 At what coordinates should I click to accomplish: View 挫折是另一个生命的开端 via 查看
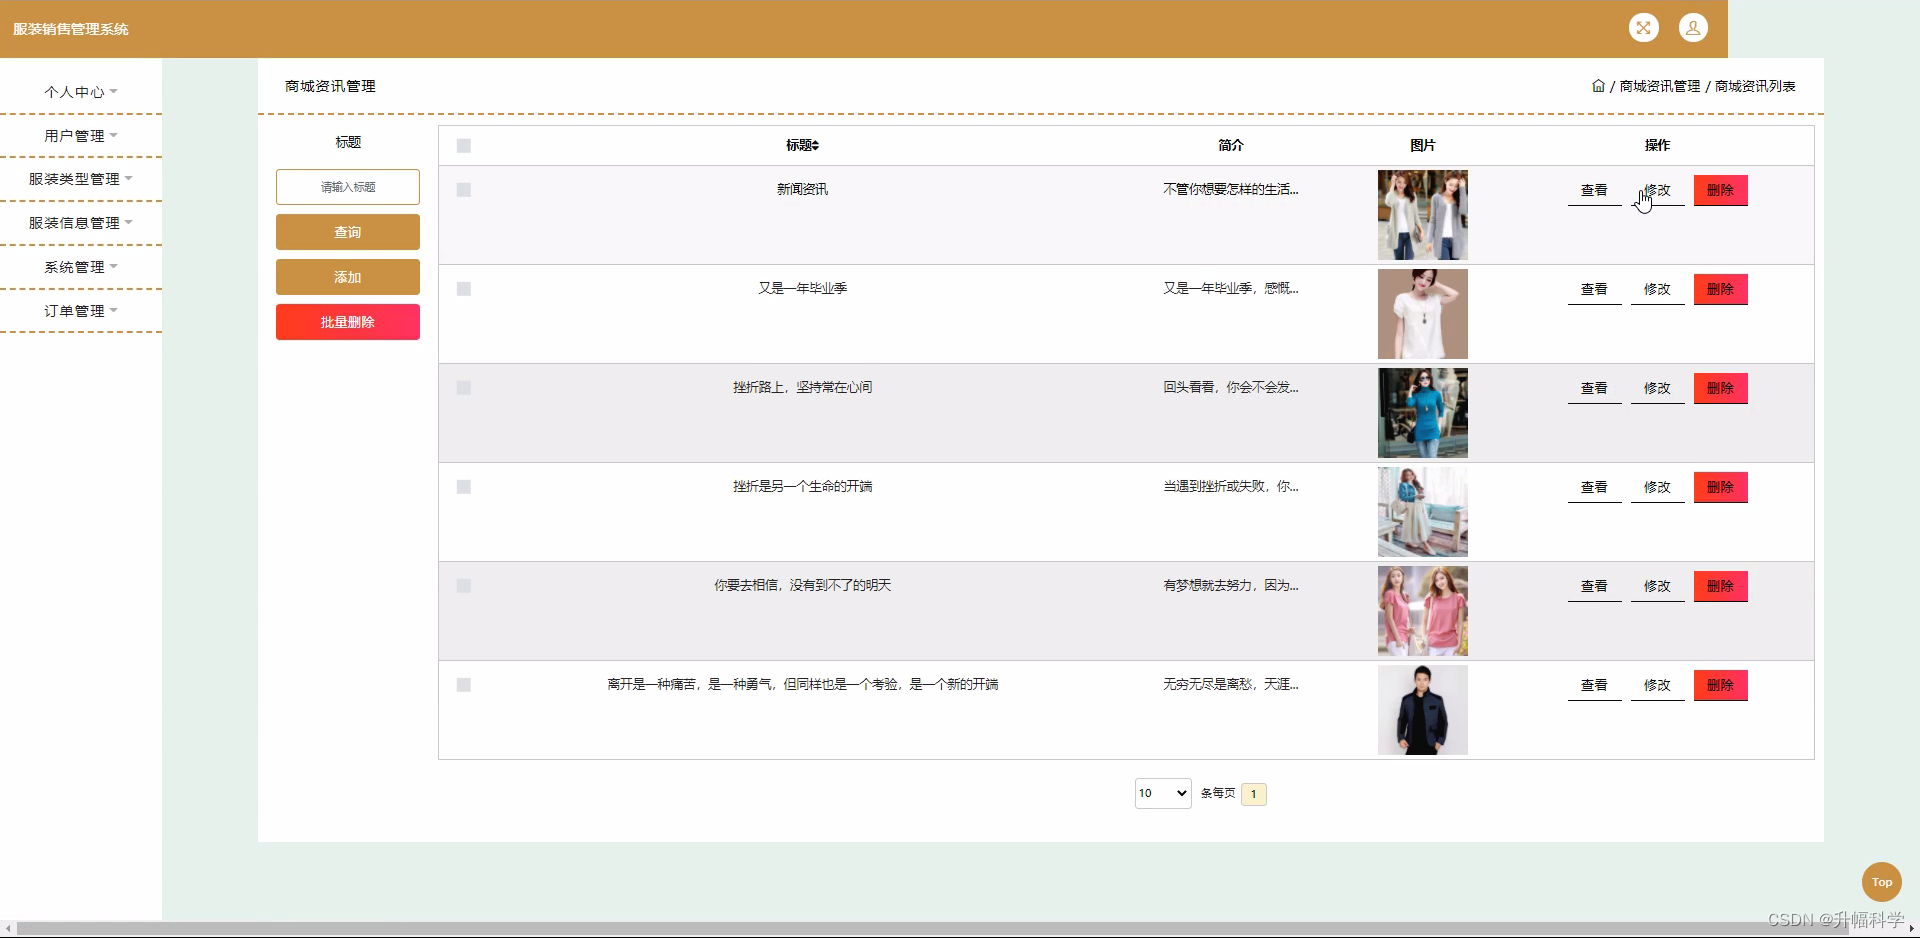[x=1594, y=487]
